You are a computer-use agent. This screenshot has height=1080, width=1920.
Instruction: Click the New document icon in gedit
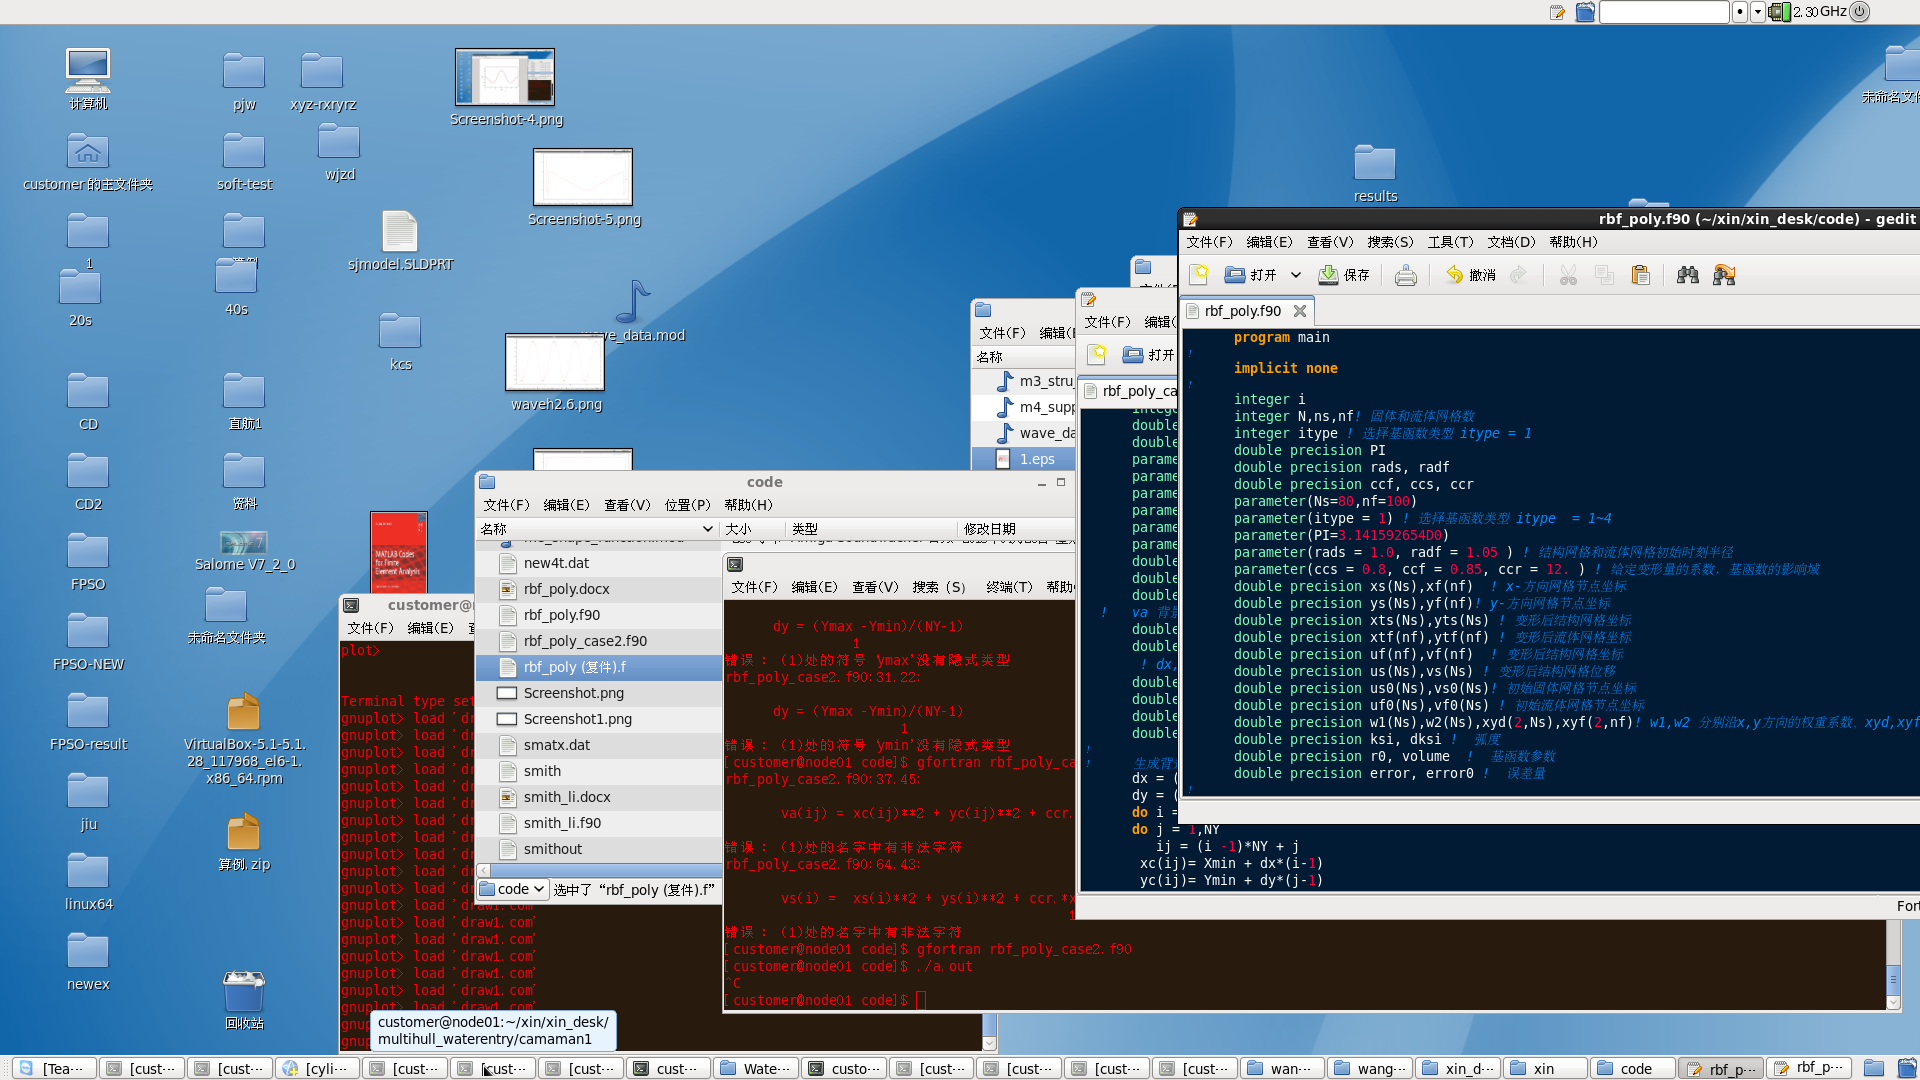click(1199, 275)
